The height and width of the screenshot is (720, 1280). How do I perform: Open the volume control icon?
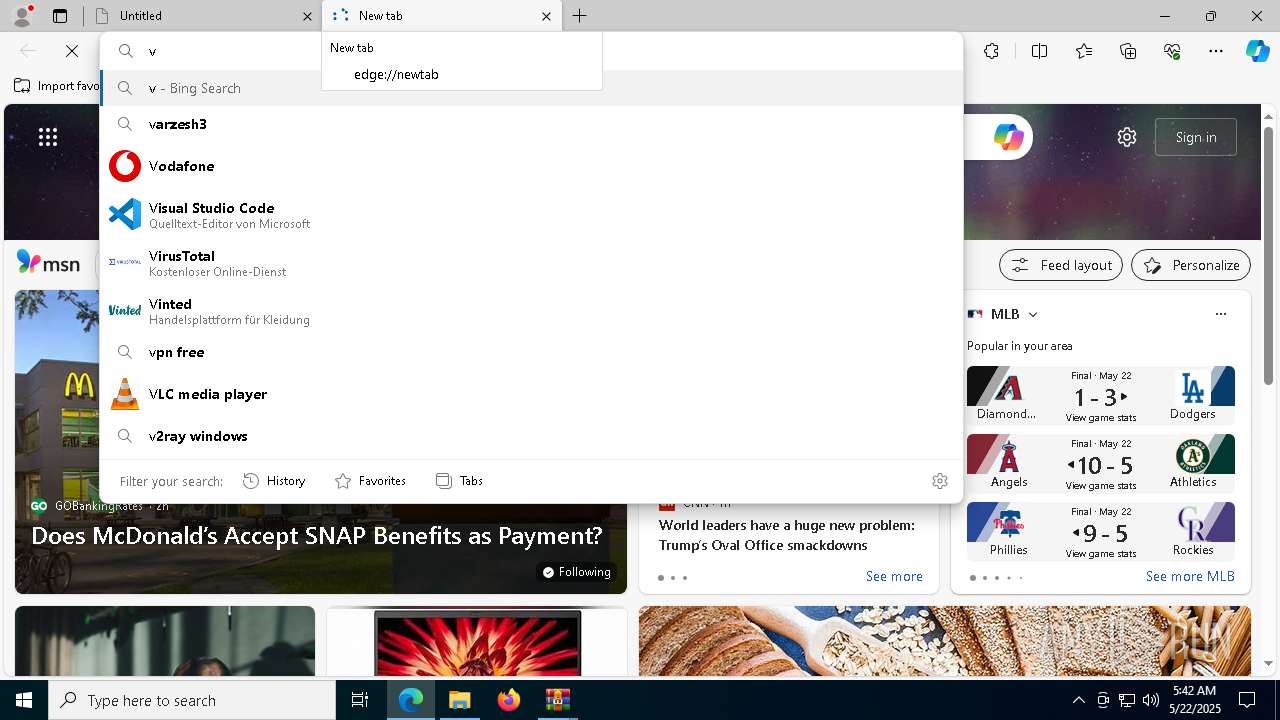click(x=1150, y=700)
